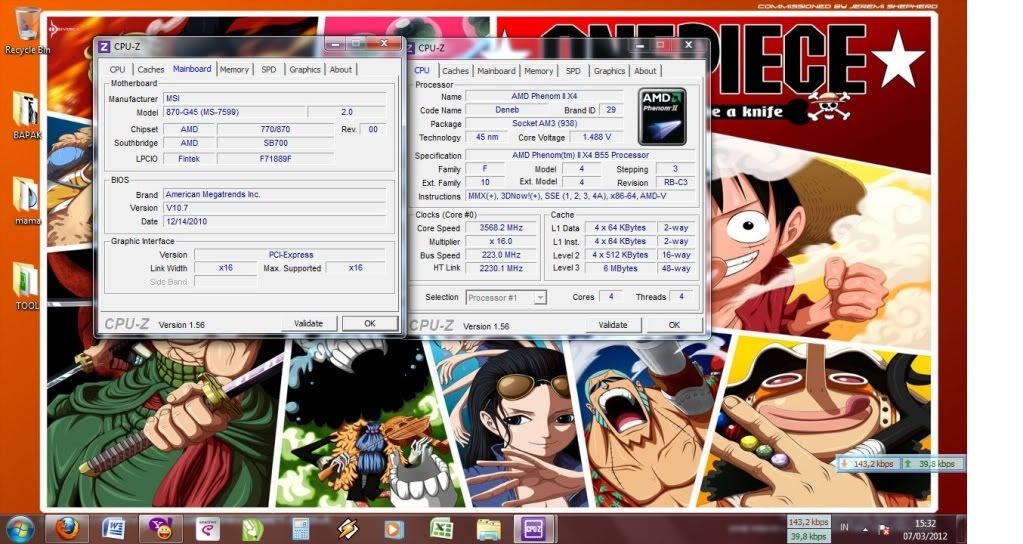Click the CPU-Z taskbar button

tap(534, 528)
